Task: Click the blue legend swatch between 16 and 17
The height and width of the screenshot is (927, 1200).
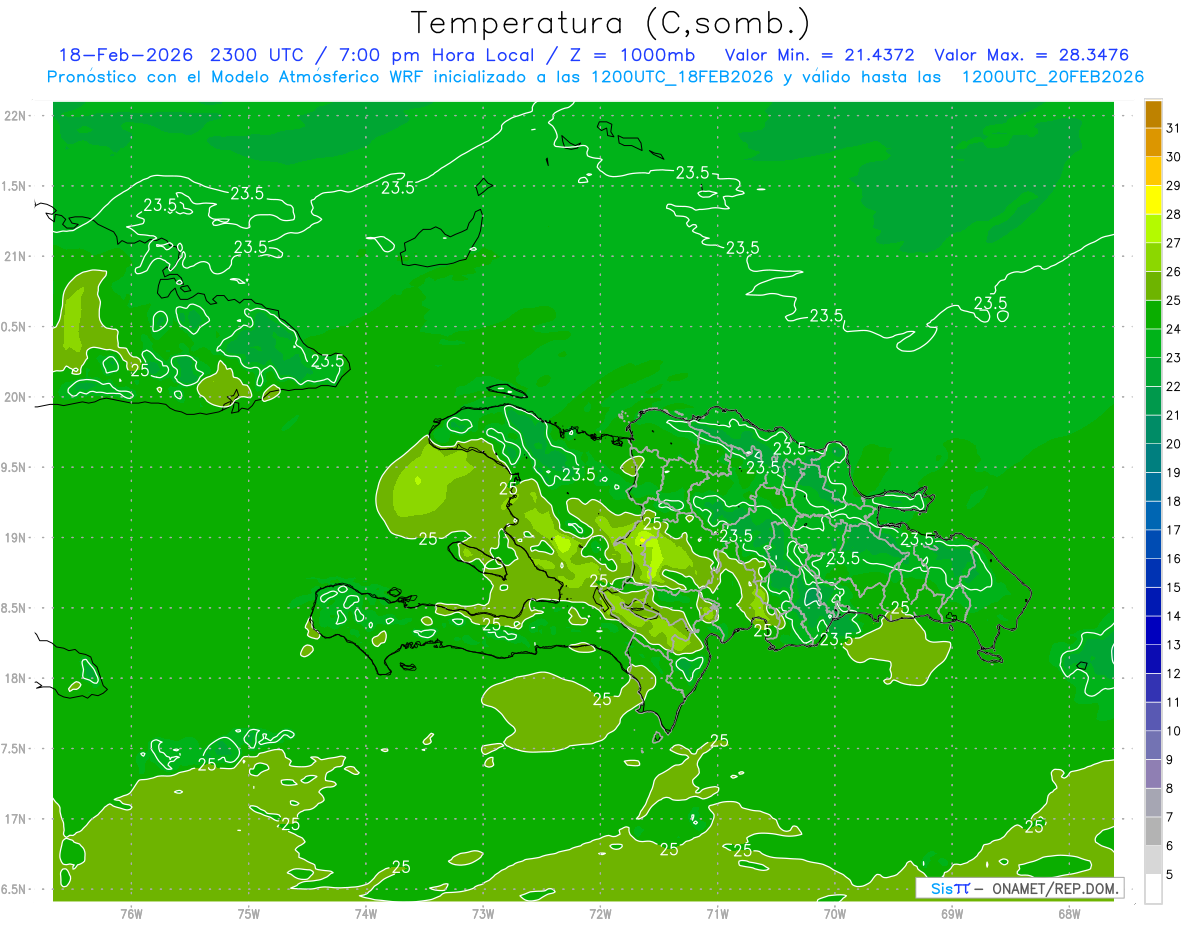Action: 1153,545
